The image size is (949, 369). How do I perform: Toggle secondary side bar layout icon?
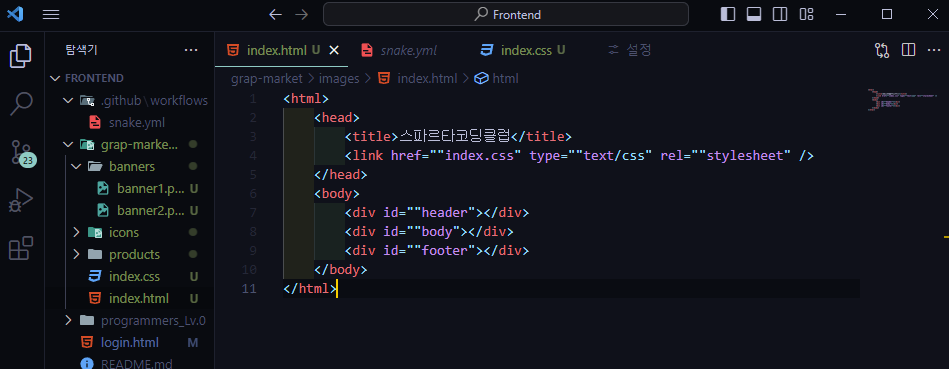point(780,15)
